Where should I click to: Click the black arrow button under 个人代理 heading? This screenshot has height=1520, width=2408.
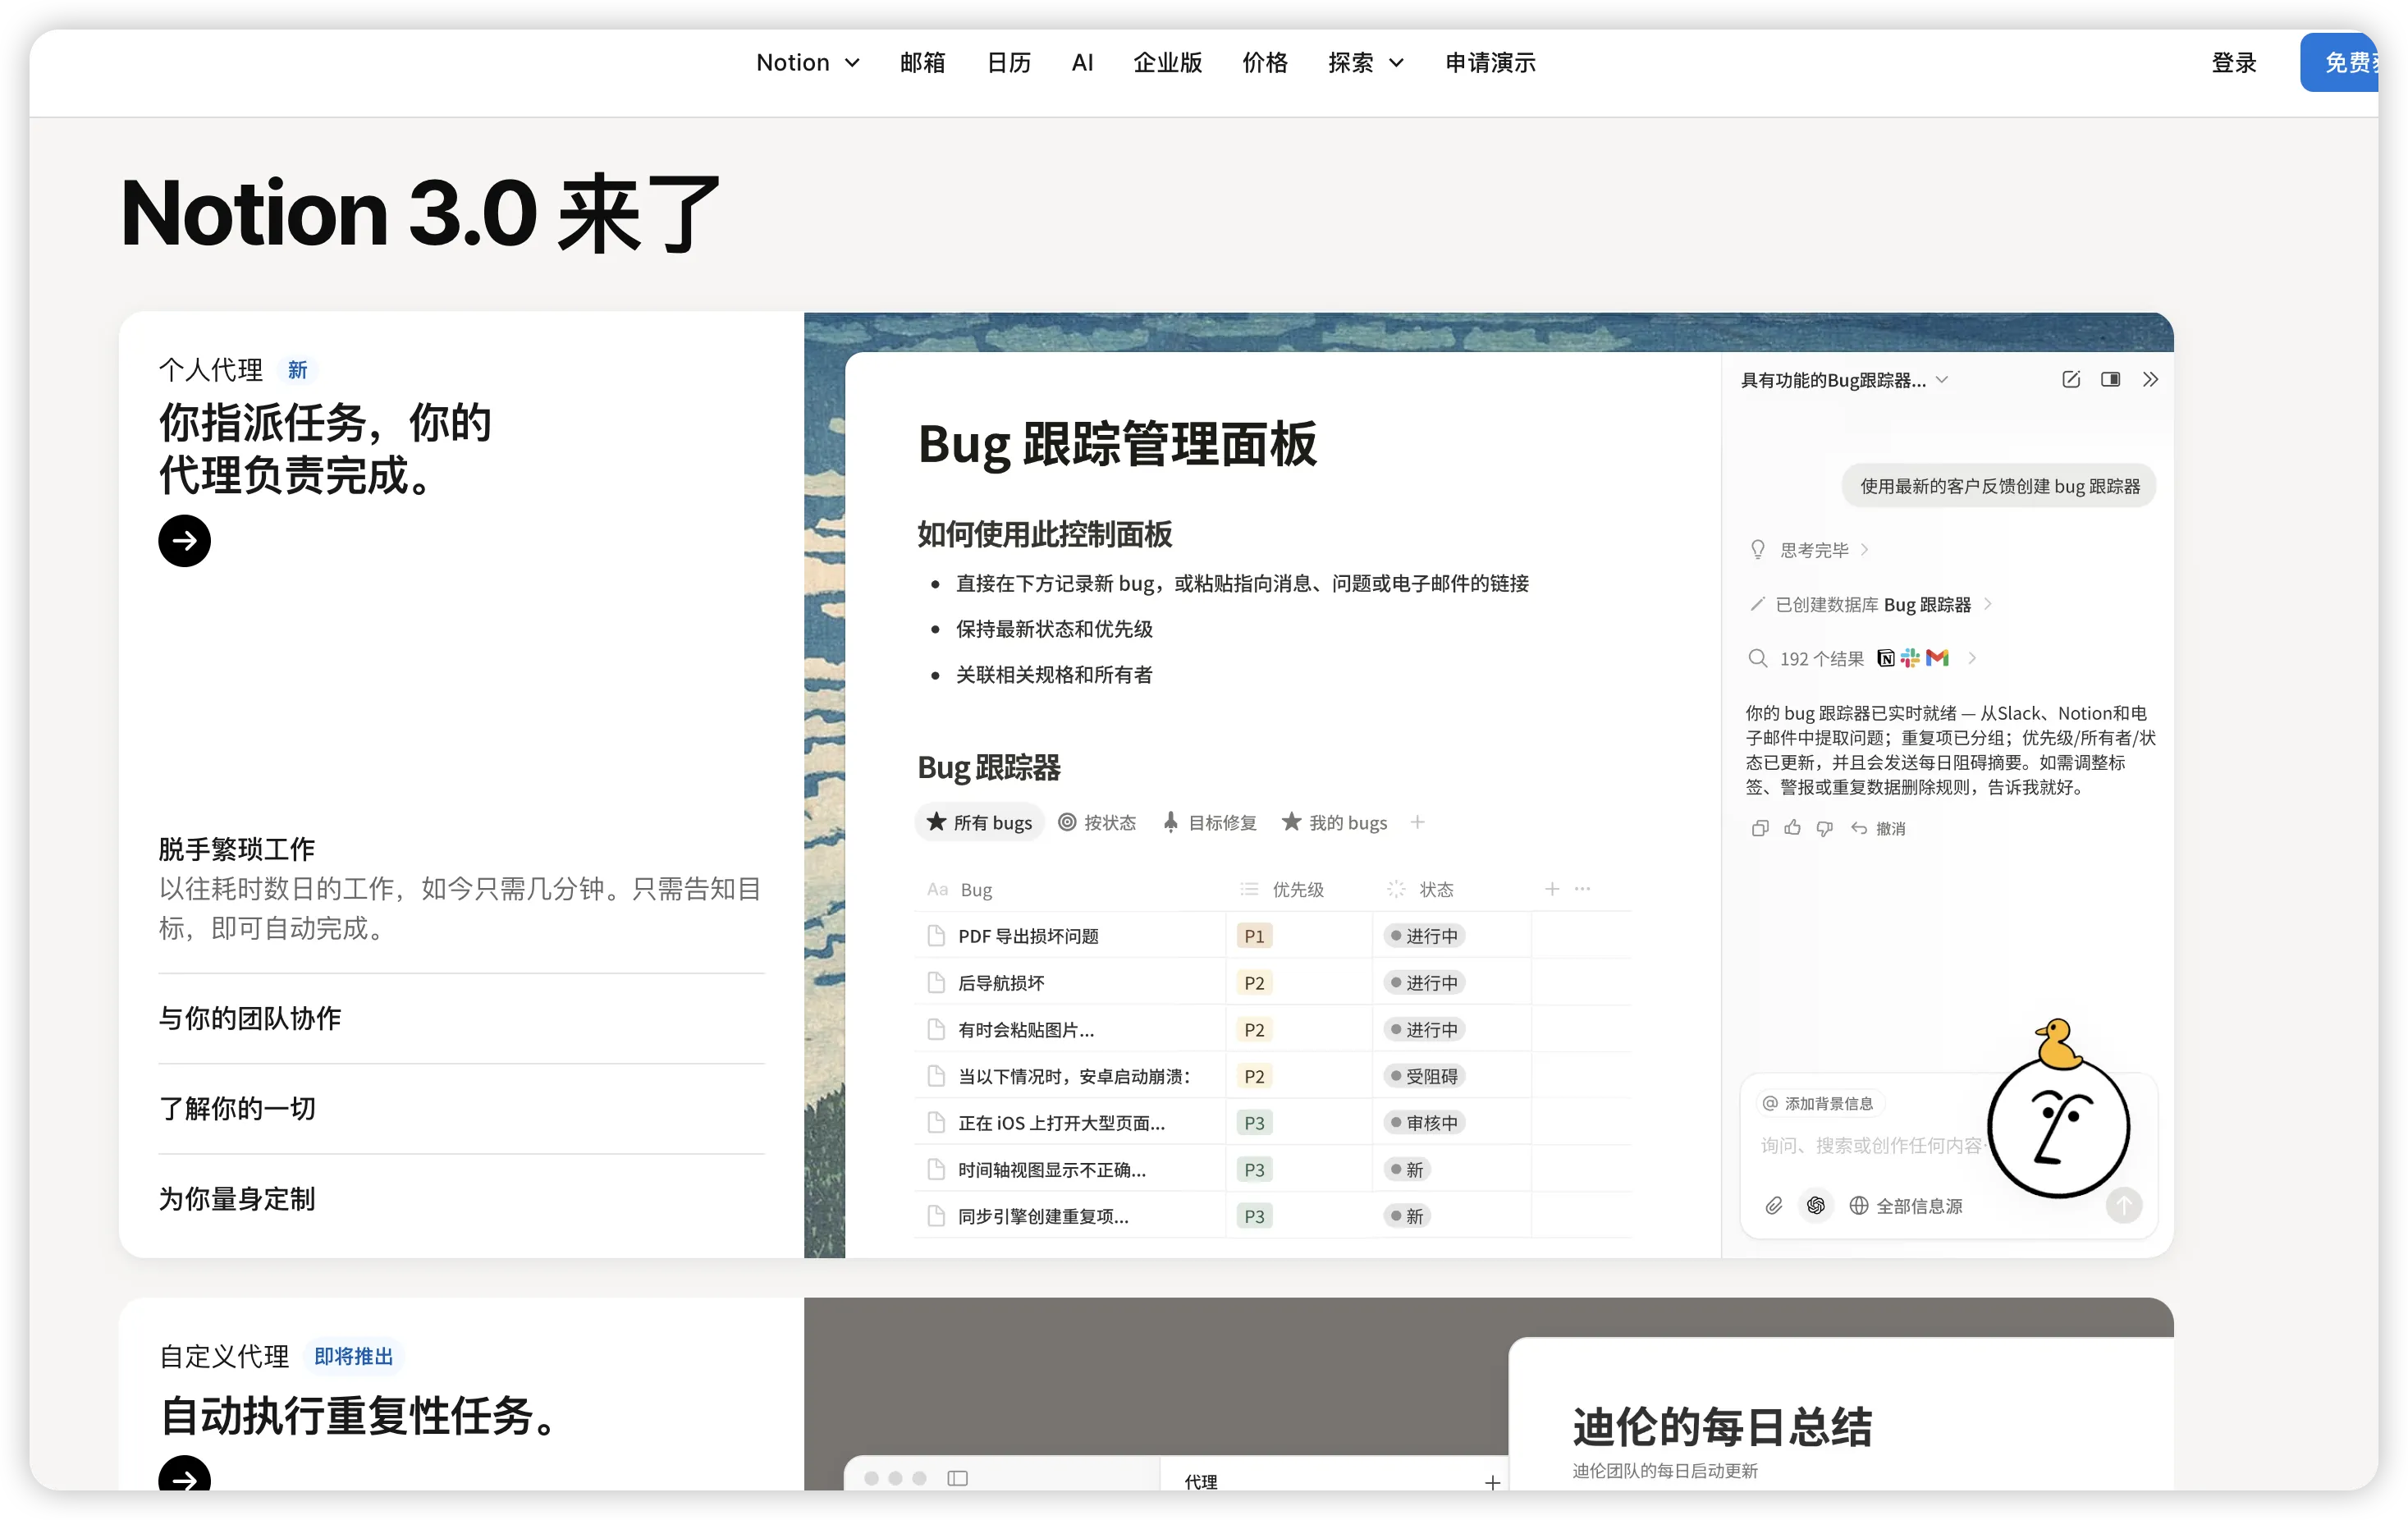point(184,541)
